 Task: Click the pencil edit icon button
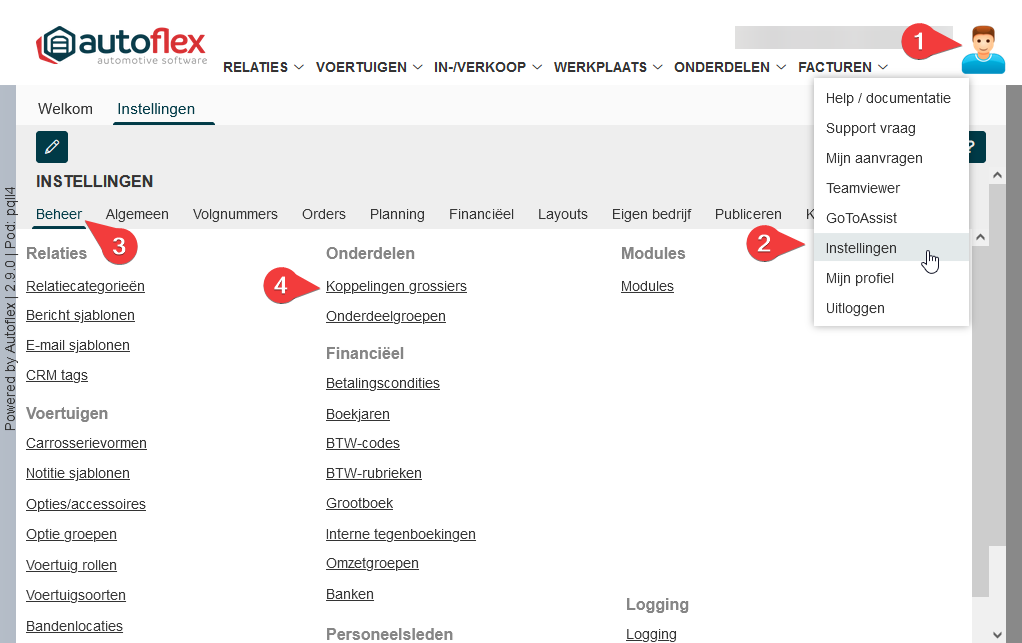(52, 147)
